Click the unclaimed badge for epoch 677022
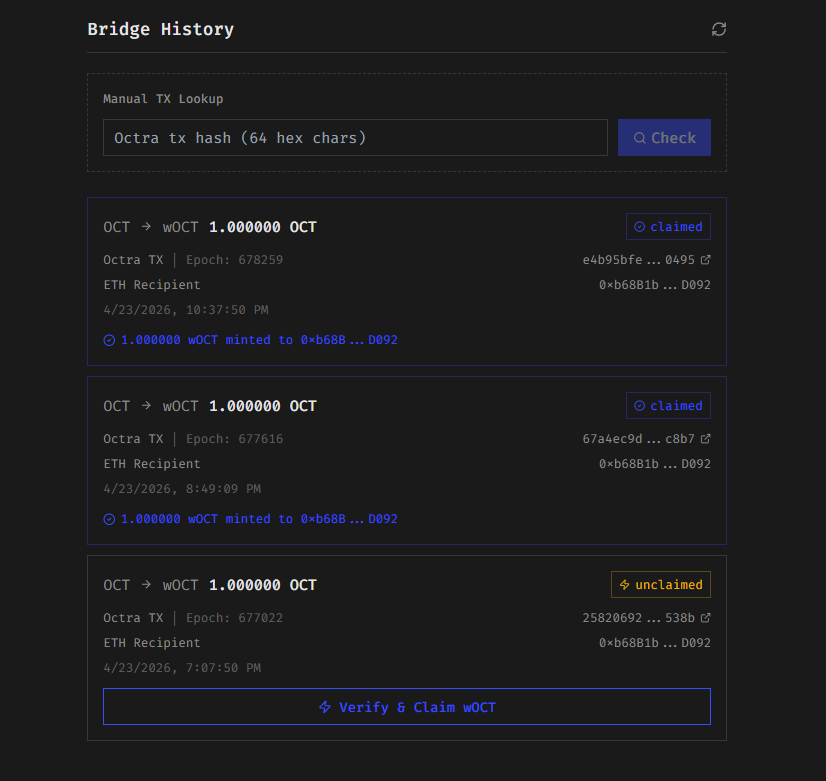 [661, 585]
